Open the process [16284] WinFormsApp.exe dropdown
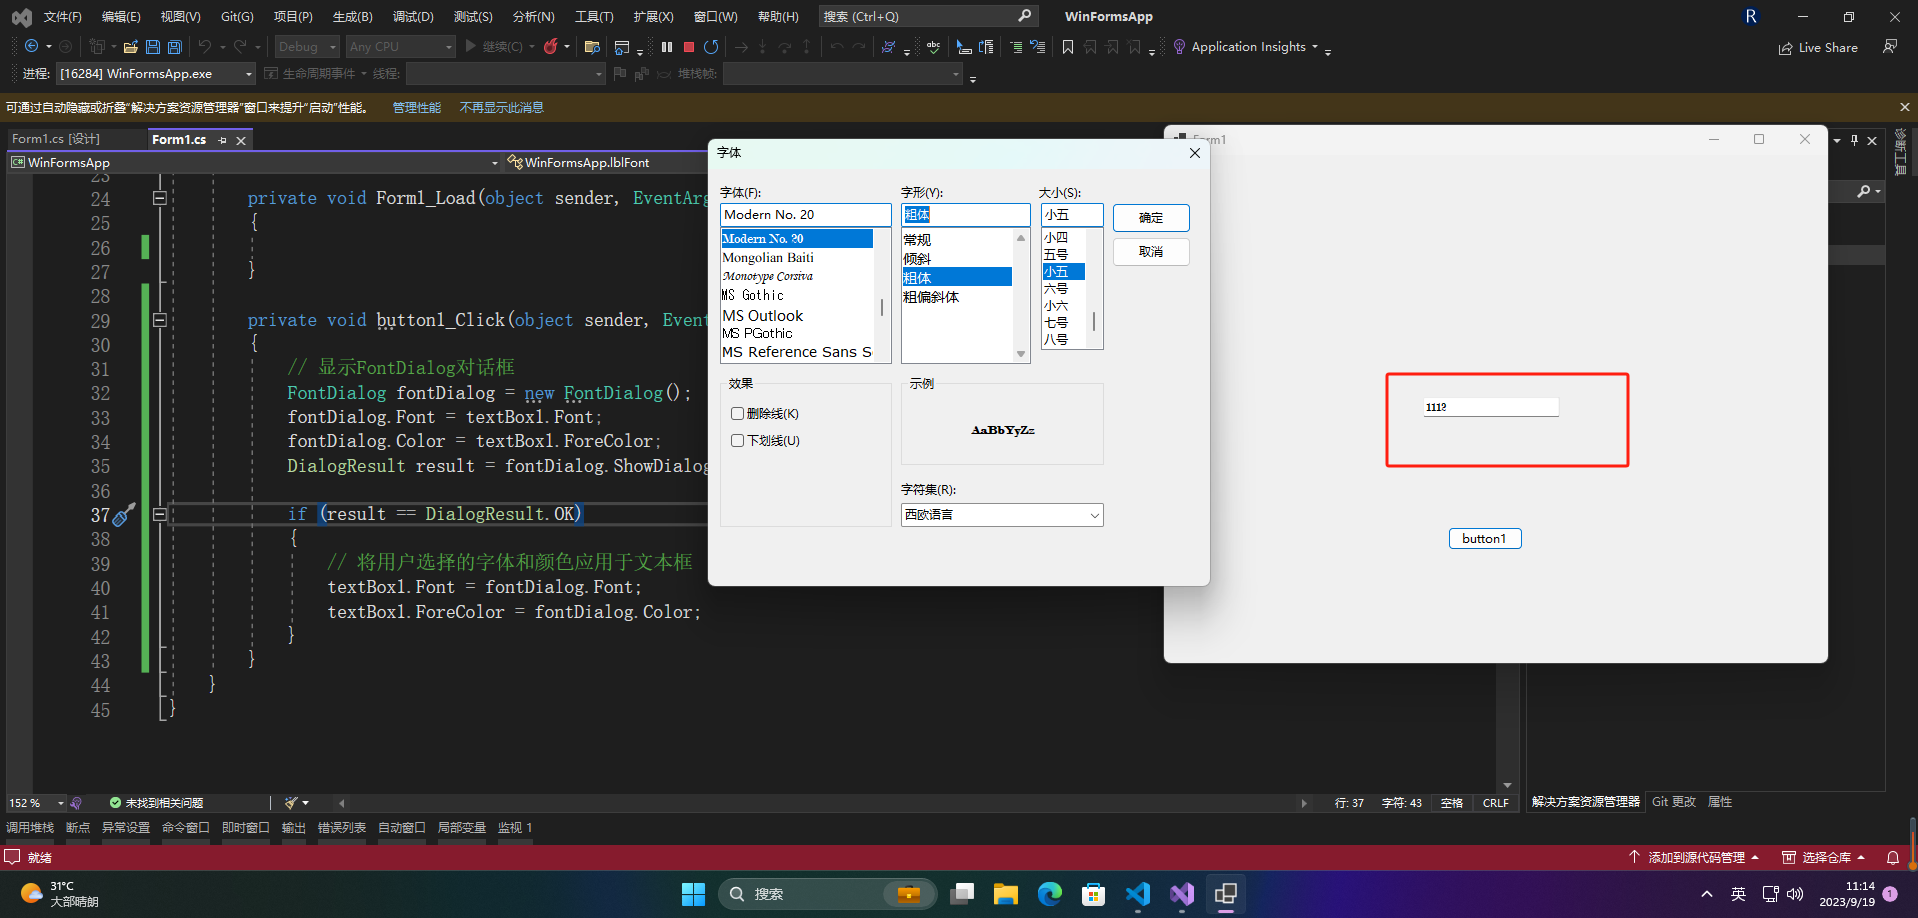This screenshot has height=918, width=1918. pyautogui.click(x=156, y=74)
